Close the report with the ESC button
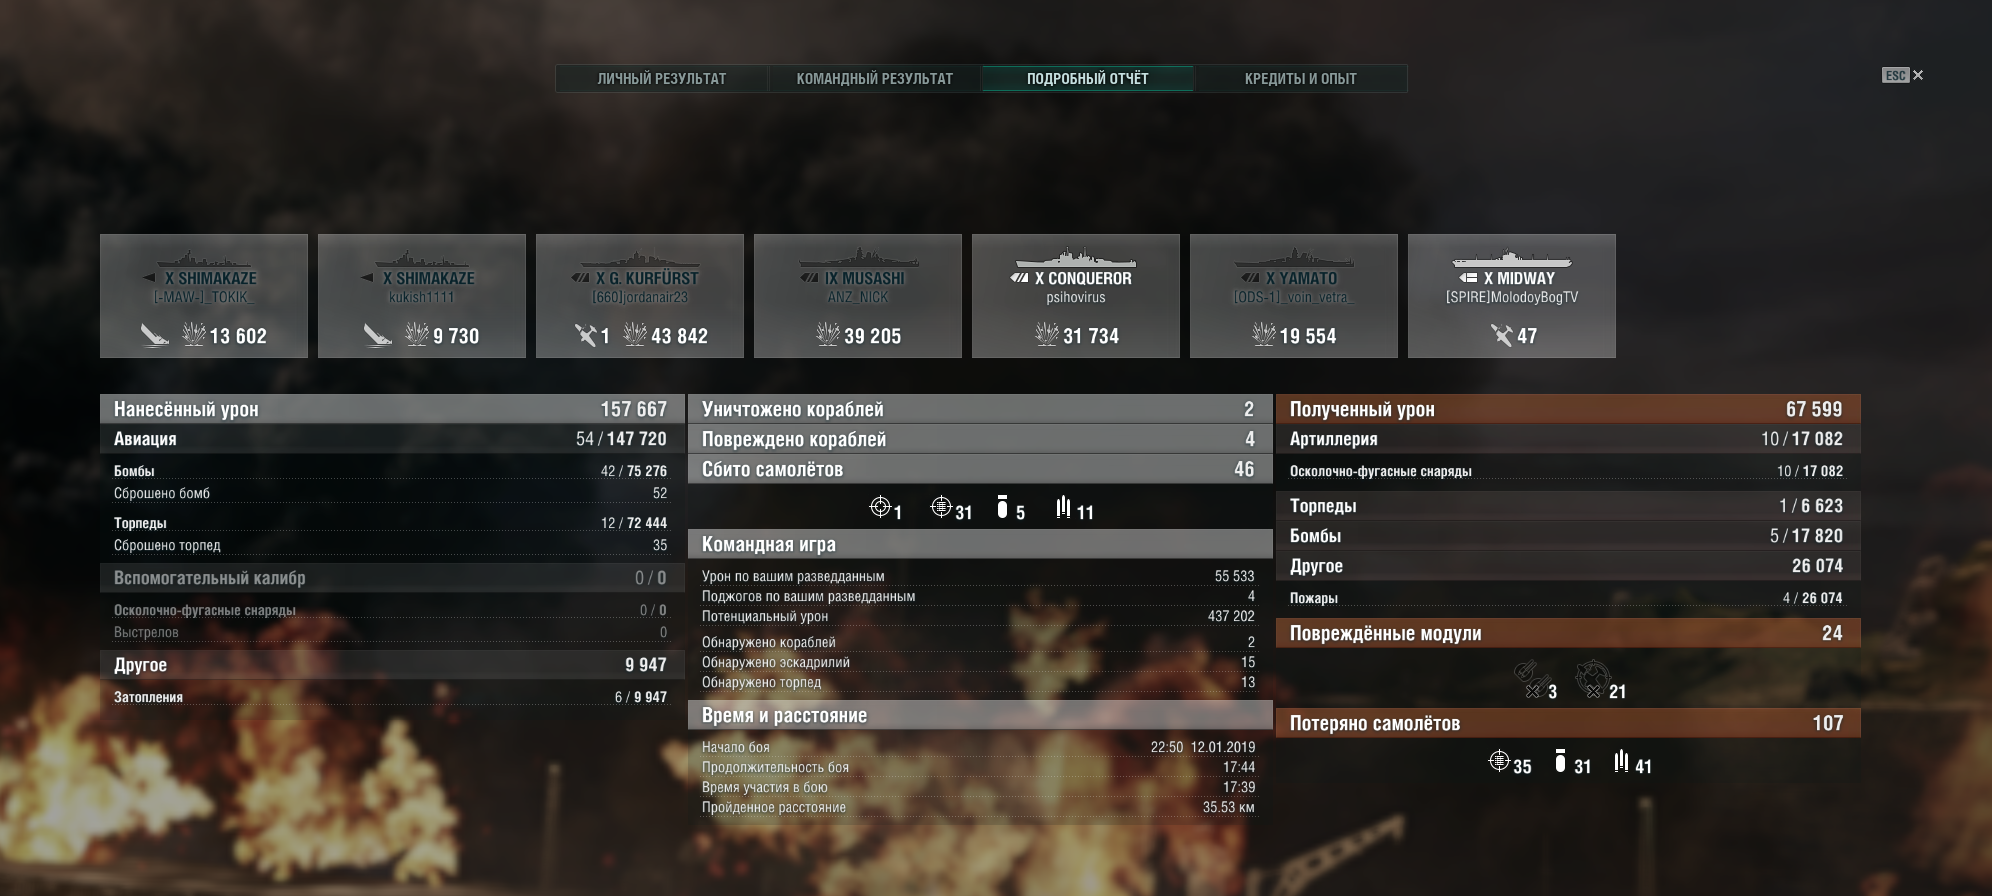The width and height of the screenshot is (1992, 896). [1902, 75]
